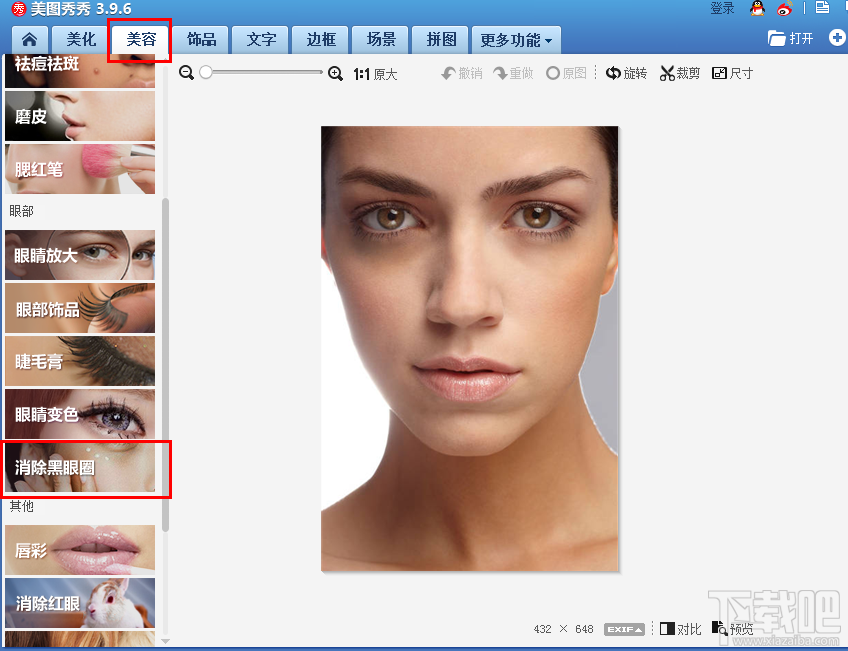Viewport: 848px width, 651px height.
Task: Click the sidebar vertical scrollbar
Action: 165,365
